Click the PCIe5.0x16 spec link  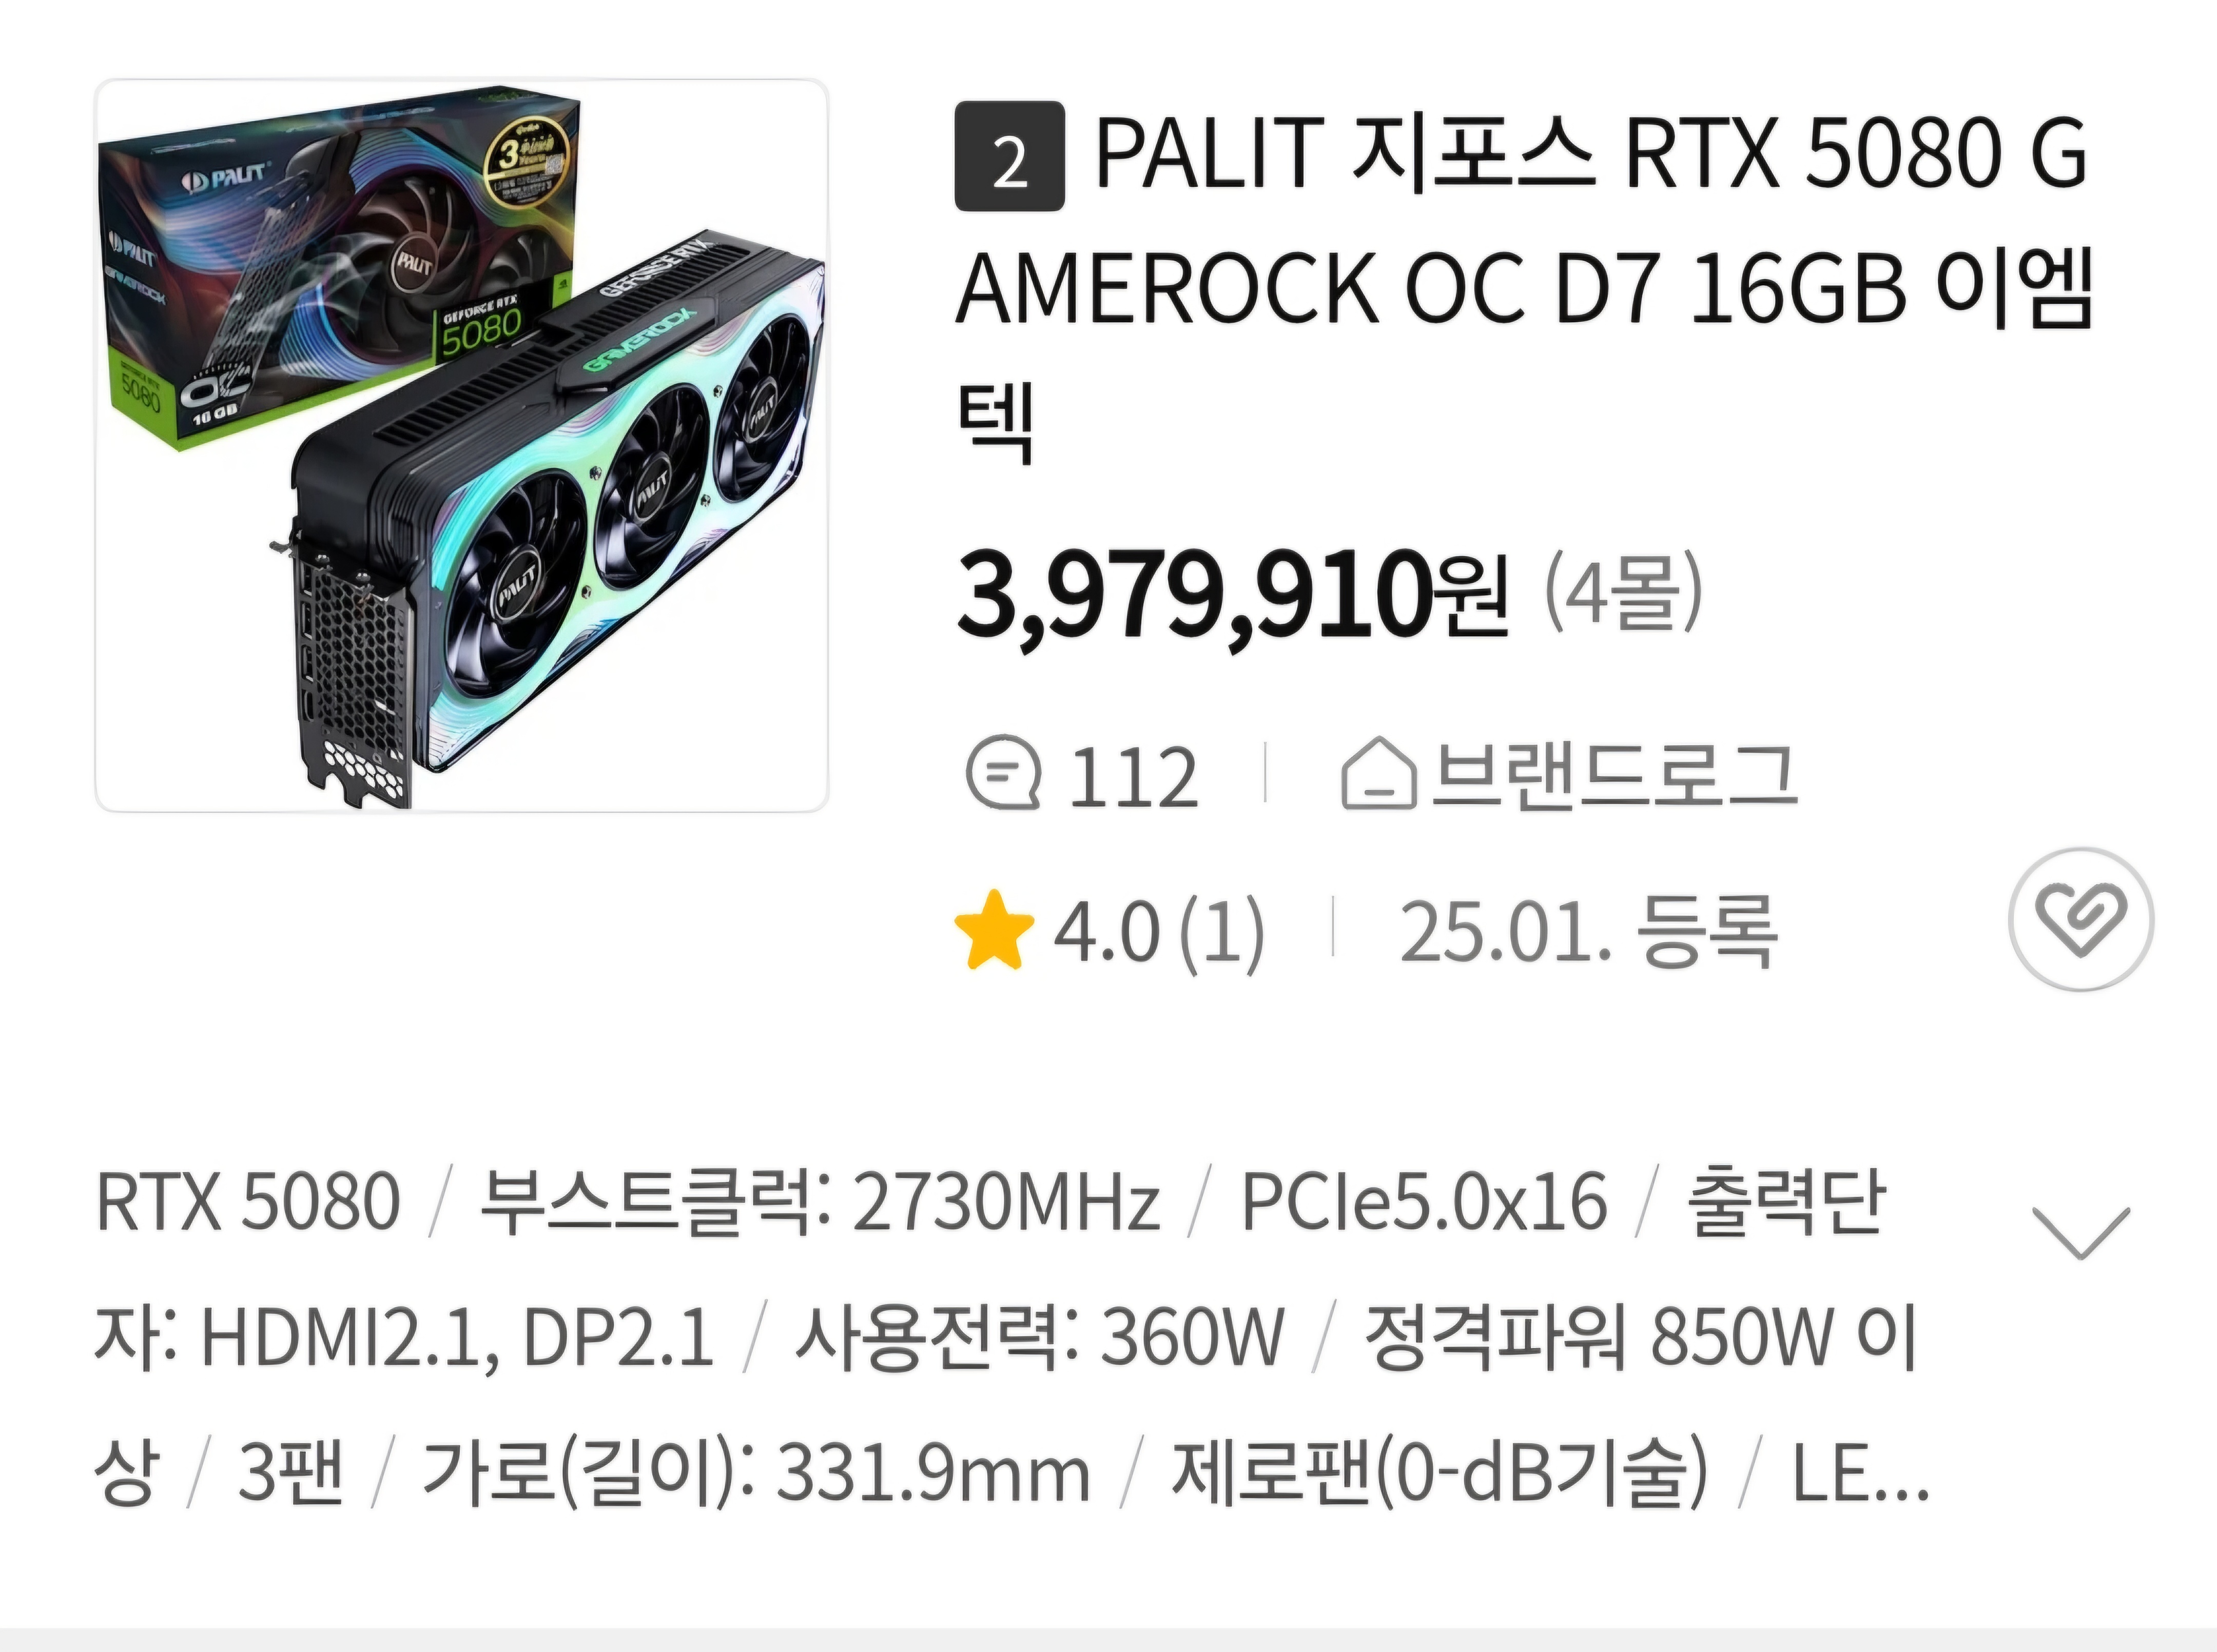[x=1424, y=1200]
